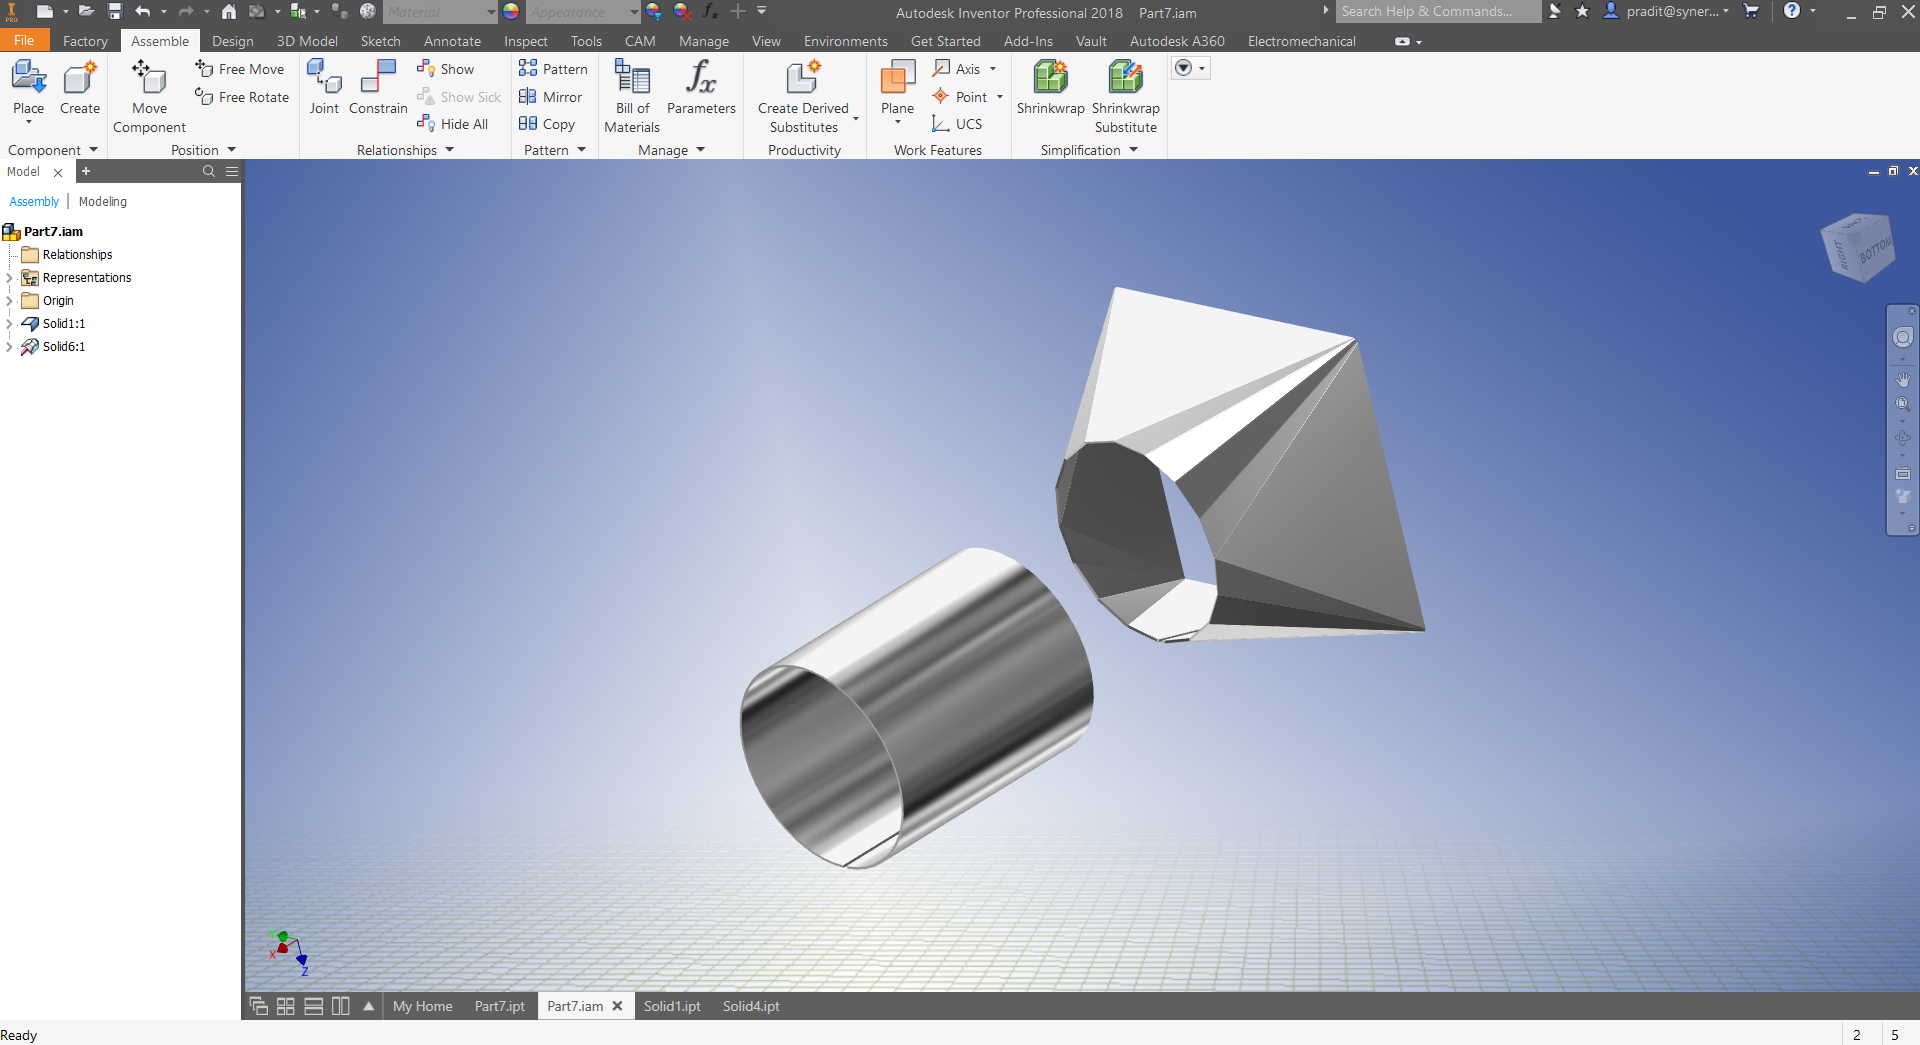Toggle Show Sick relationships

pyautogui.click(x=459, y=96)
